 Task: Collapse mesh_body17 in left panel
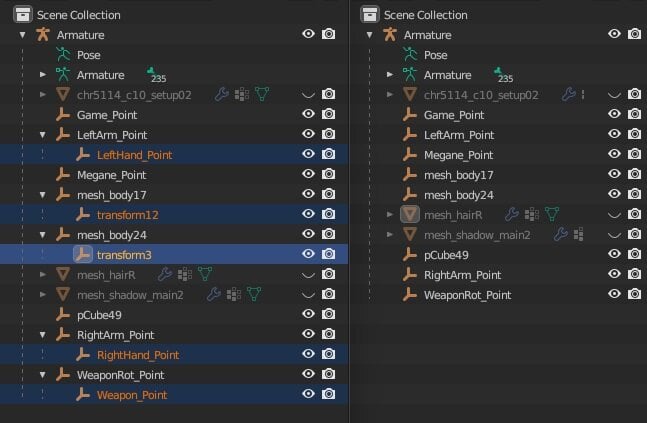click(43, 195)
